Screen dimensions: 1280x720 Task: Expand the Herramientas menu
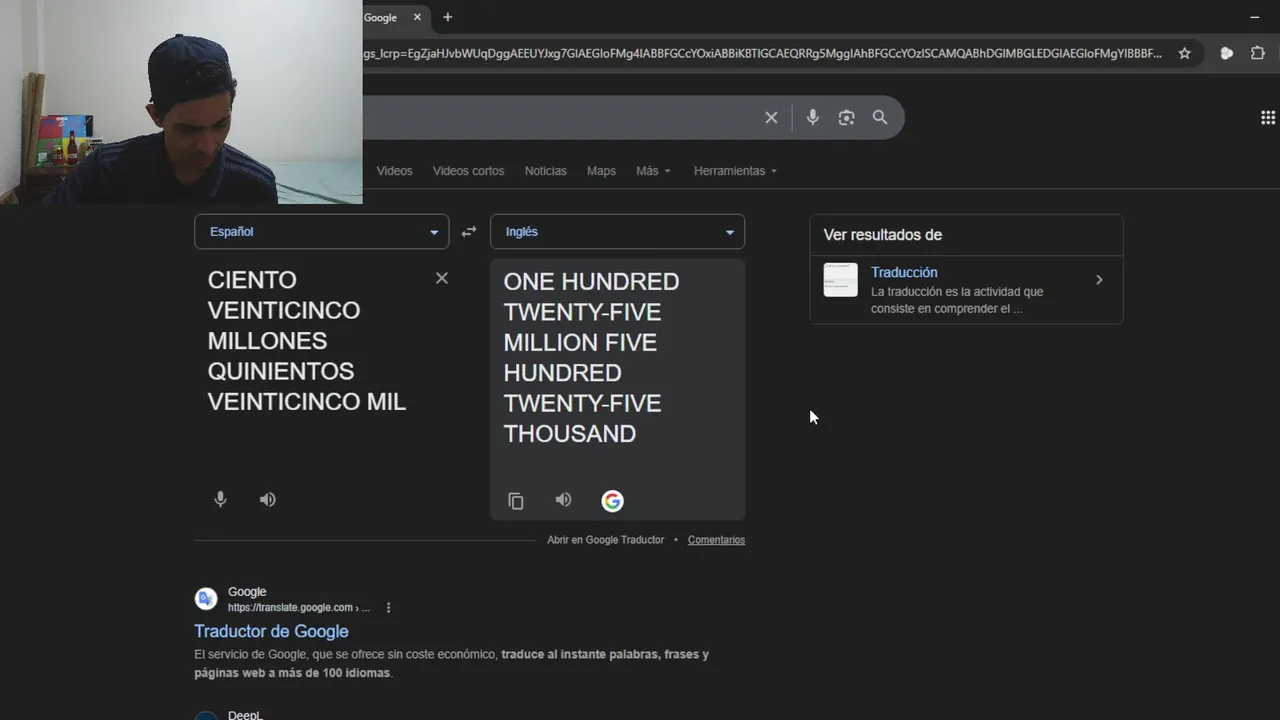(x=735, y=171)
